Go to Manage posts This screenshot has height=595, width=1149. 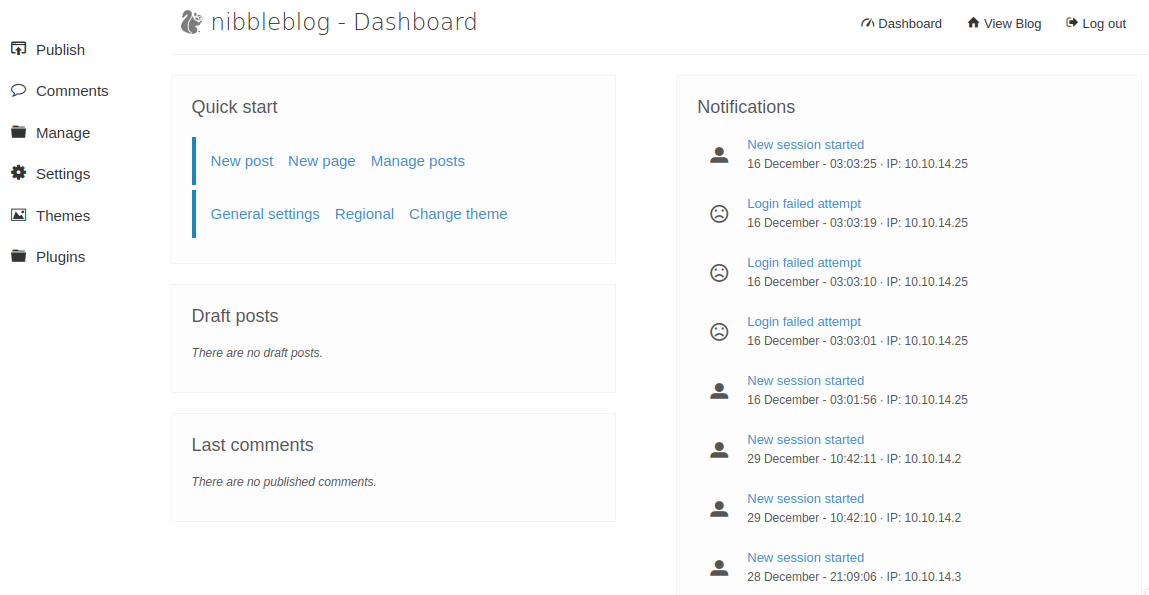417,161
